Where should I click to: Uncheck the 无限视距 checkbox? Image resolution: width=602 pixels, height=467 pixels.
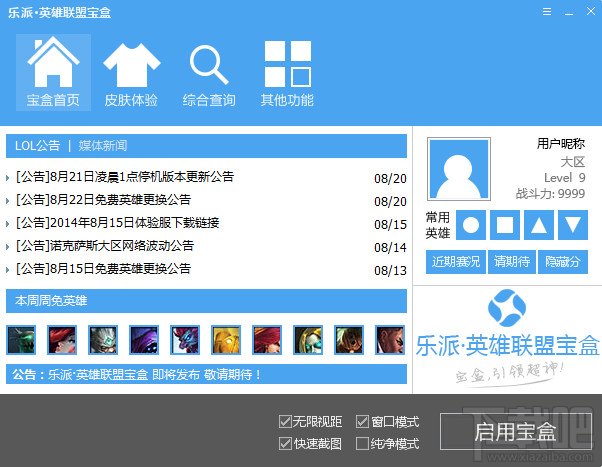(x=285, y=421)
